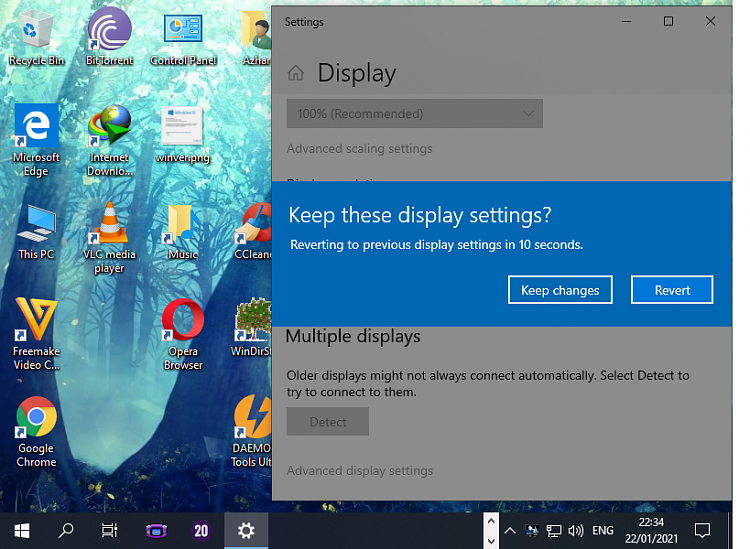
Task: Open Task View on the taskbar
Action: coord(110,530)
